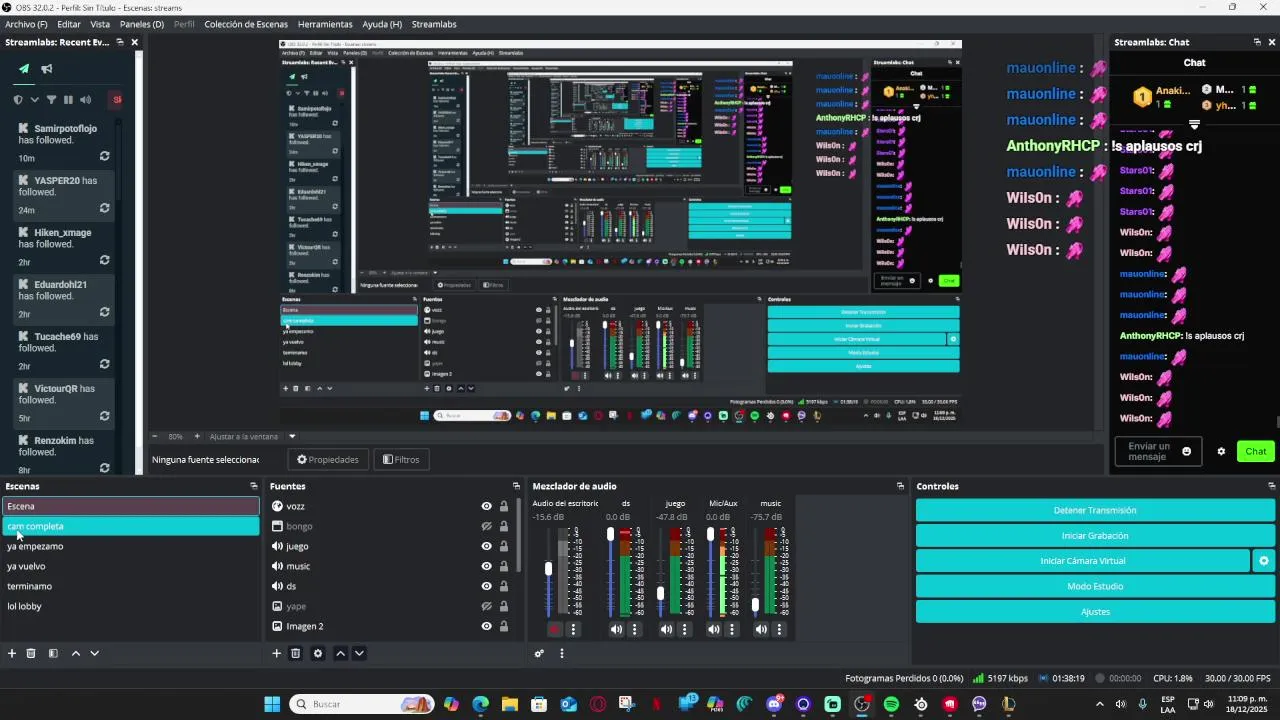Replay the Eduardohl21 follow alert
Viewport: 1280px width, 720px height.
[104, 313]
